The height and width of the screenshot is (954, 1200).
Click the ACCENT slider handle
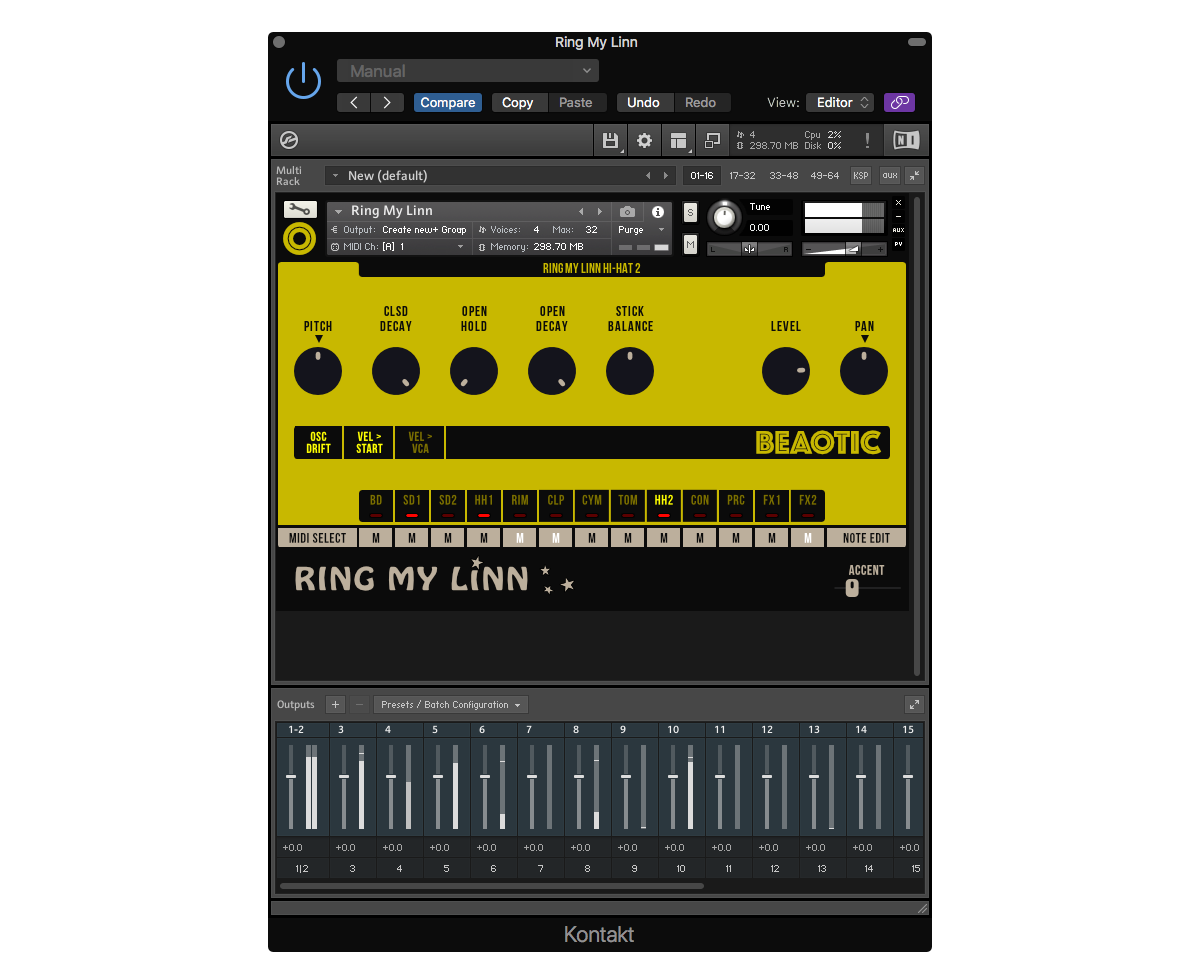pyautogui.click(x=852, y=588)
